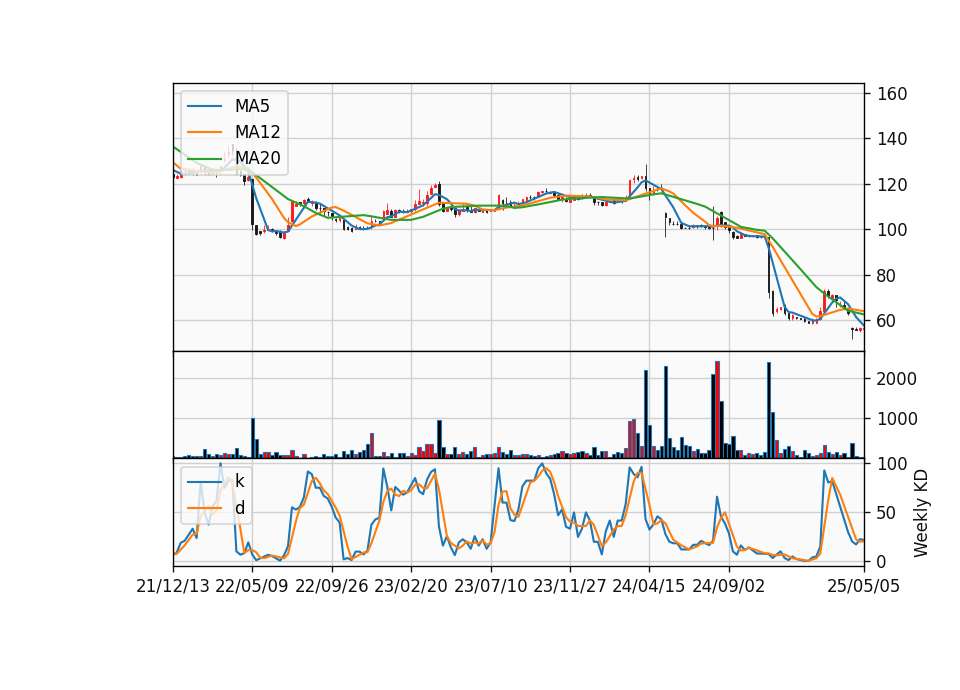
Task: Click the 23/02/20 date label
Action: (411, 586)
